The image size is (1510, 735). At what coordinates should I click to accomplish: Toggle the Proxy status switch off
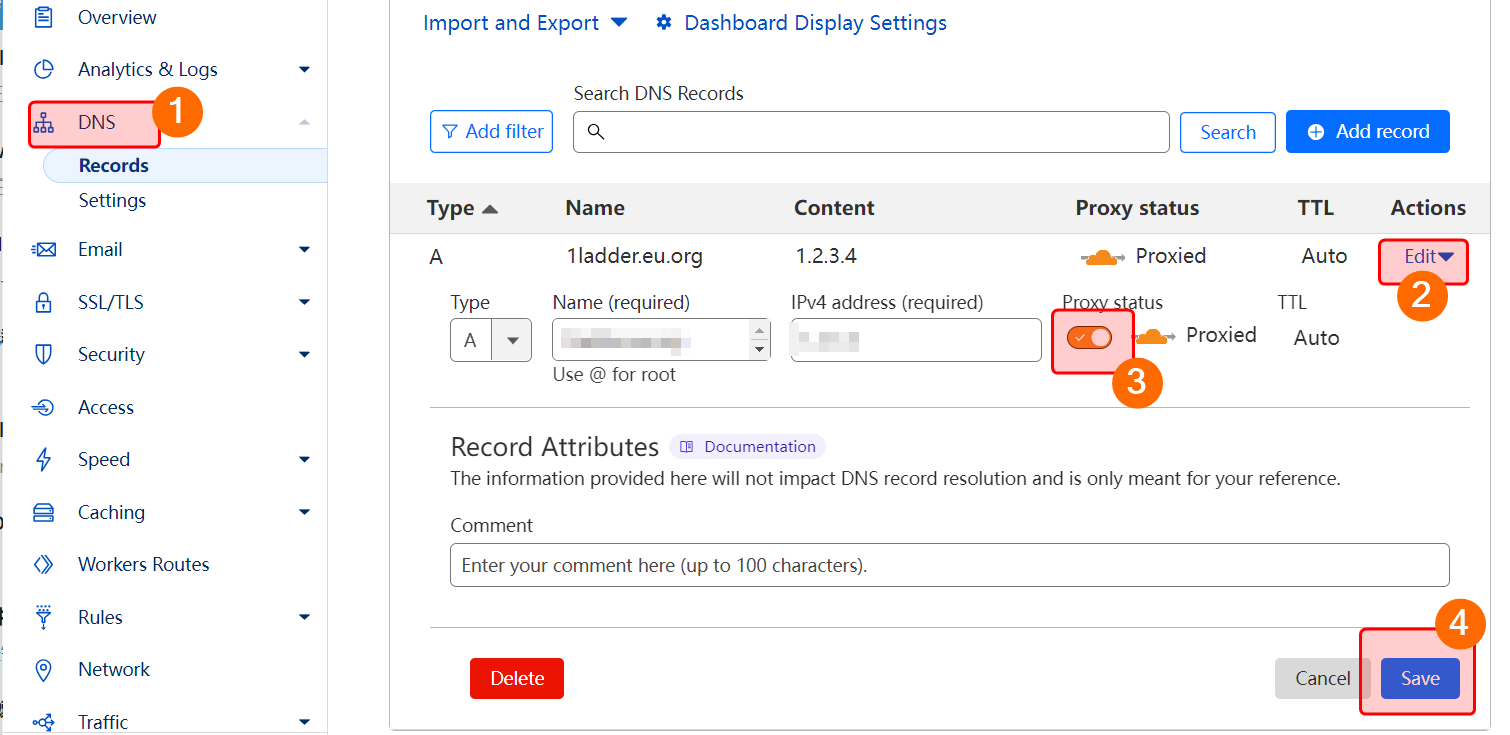[1089, 338]
